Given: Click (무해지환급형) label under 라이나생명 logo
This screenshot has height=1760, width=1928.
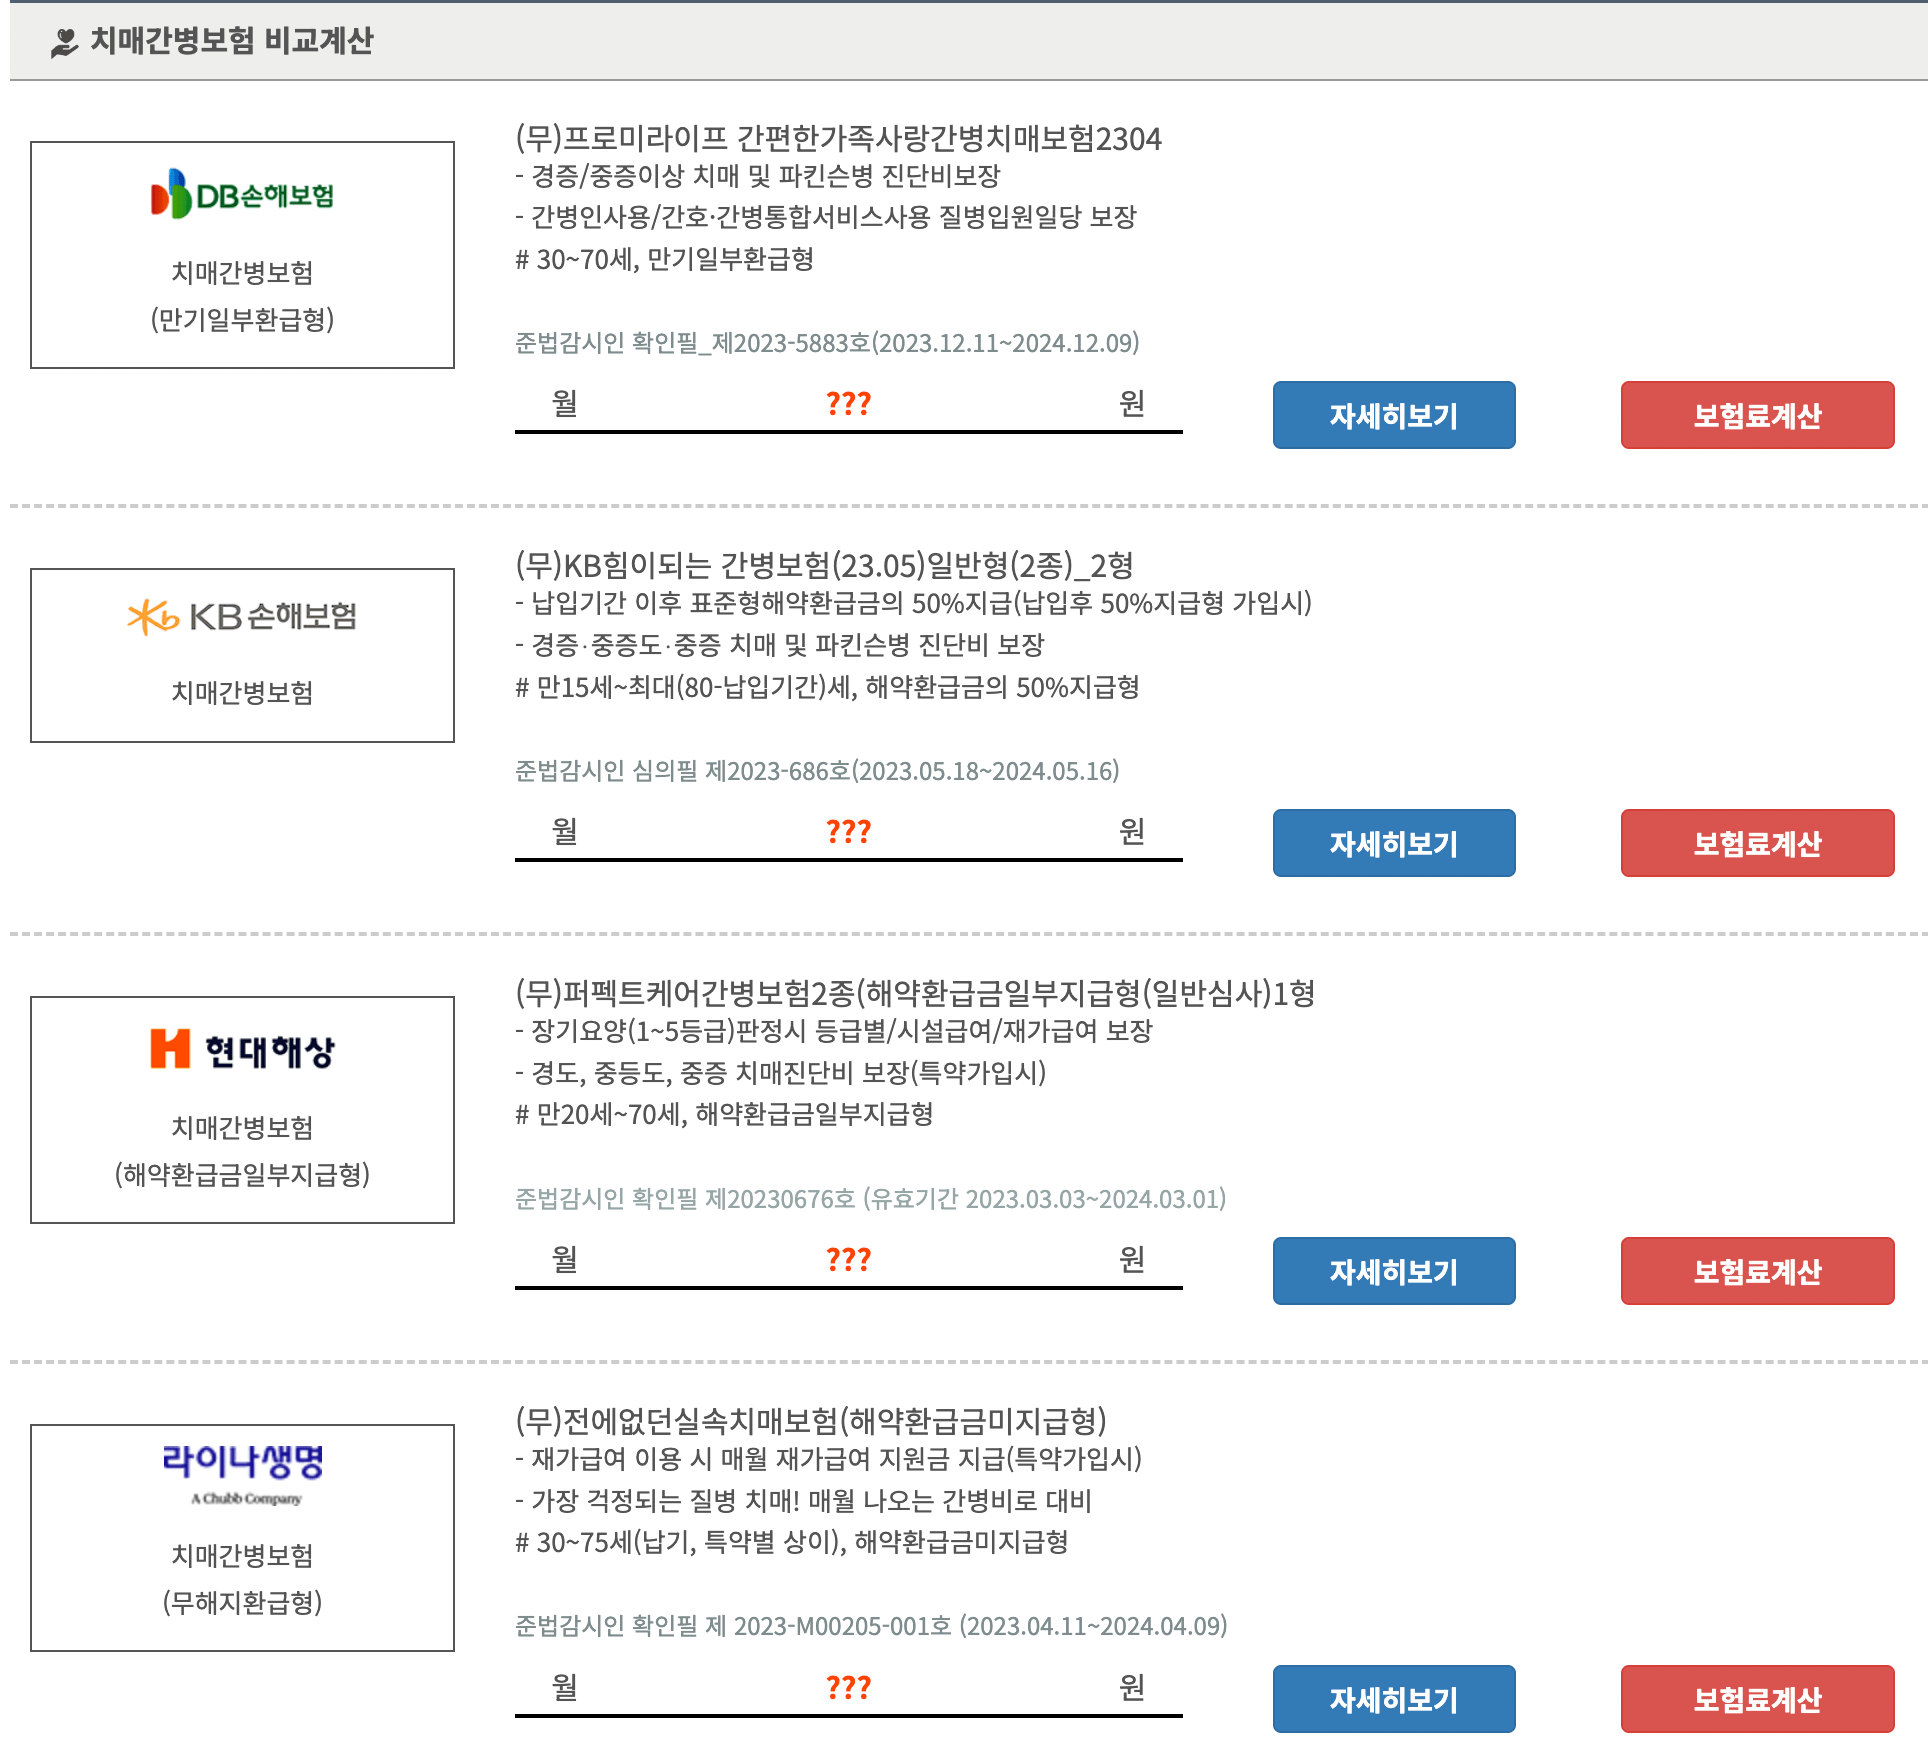Looking at the screenshot, I should point(242,1602).
